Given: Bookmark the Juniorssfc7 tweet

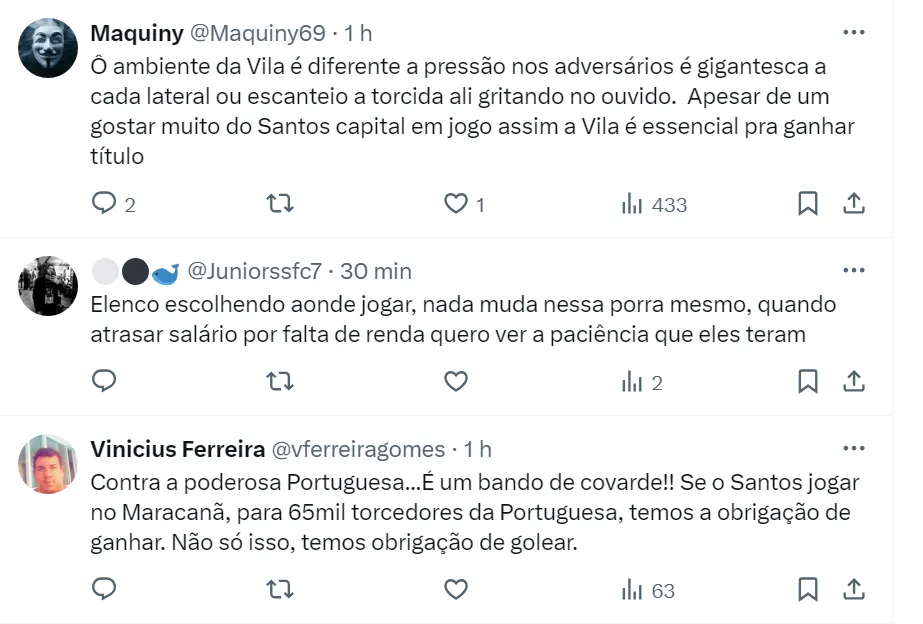Looking at the screenshot, I should click(808, 381).
